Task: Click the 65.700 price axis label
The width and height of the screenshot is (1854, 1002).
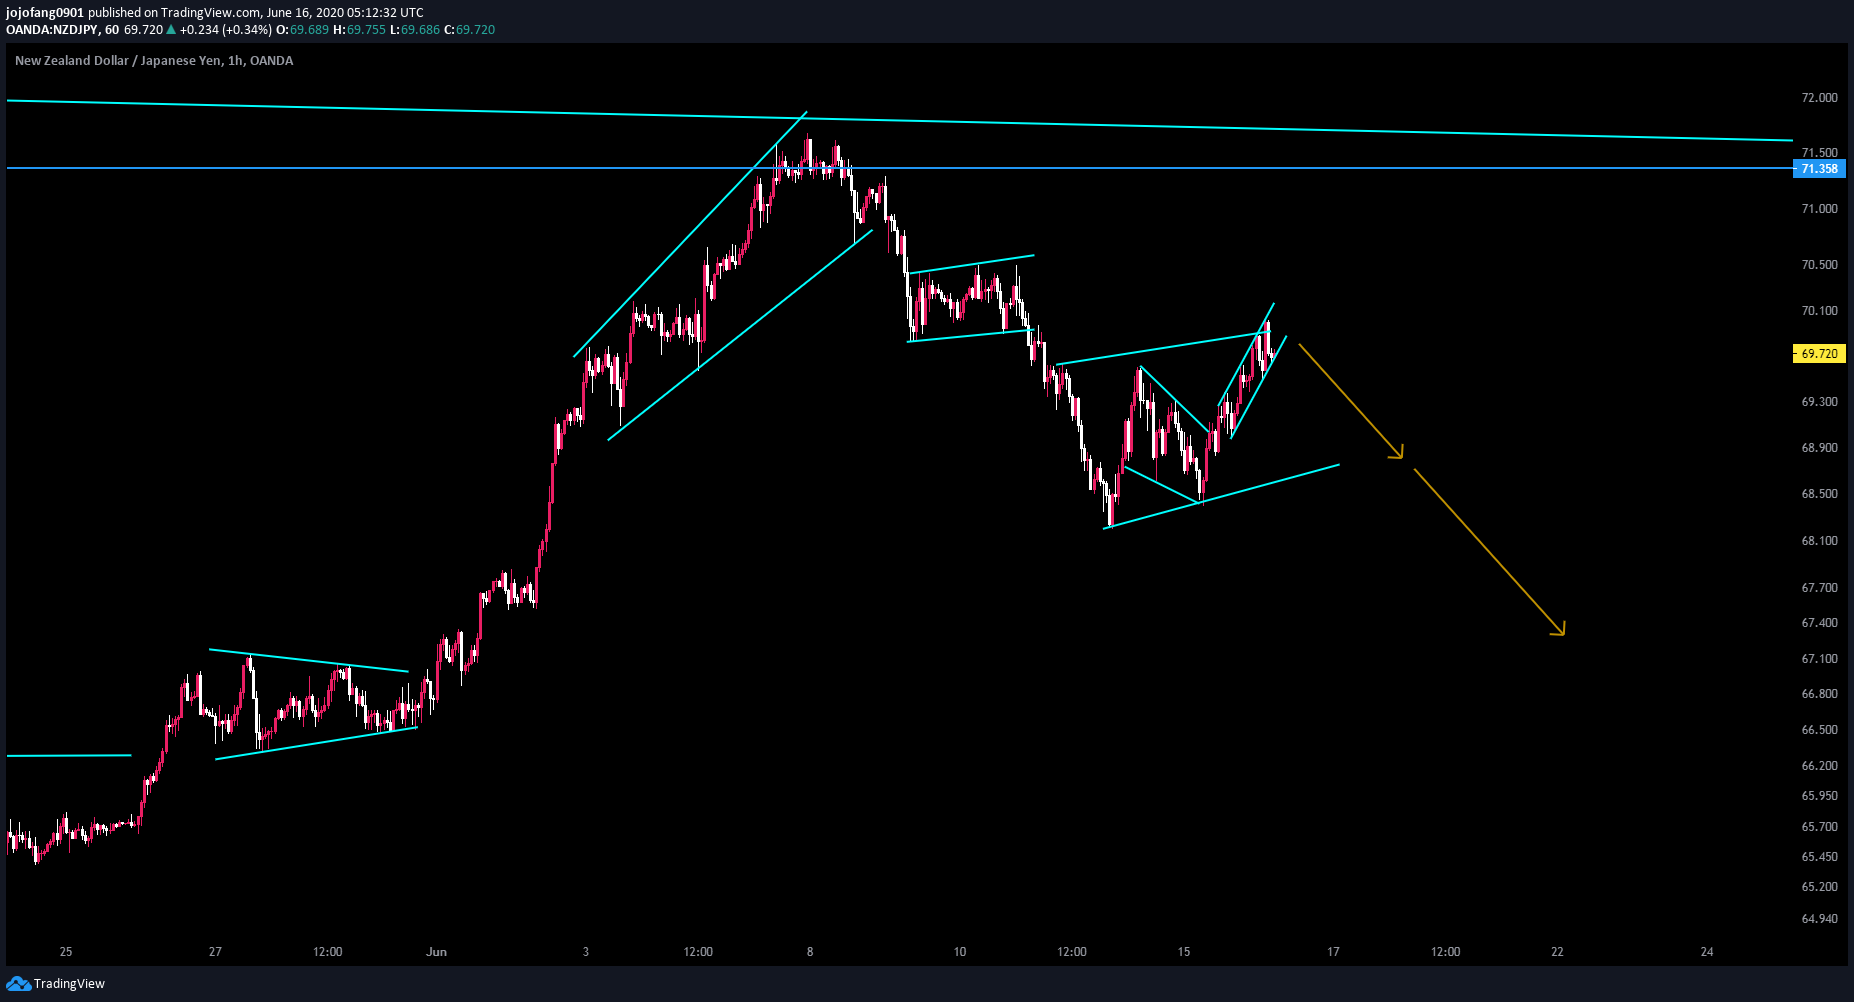Action: click(x=1819, y=827)
